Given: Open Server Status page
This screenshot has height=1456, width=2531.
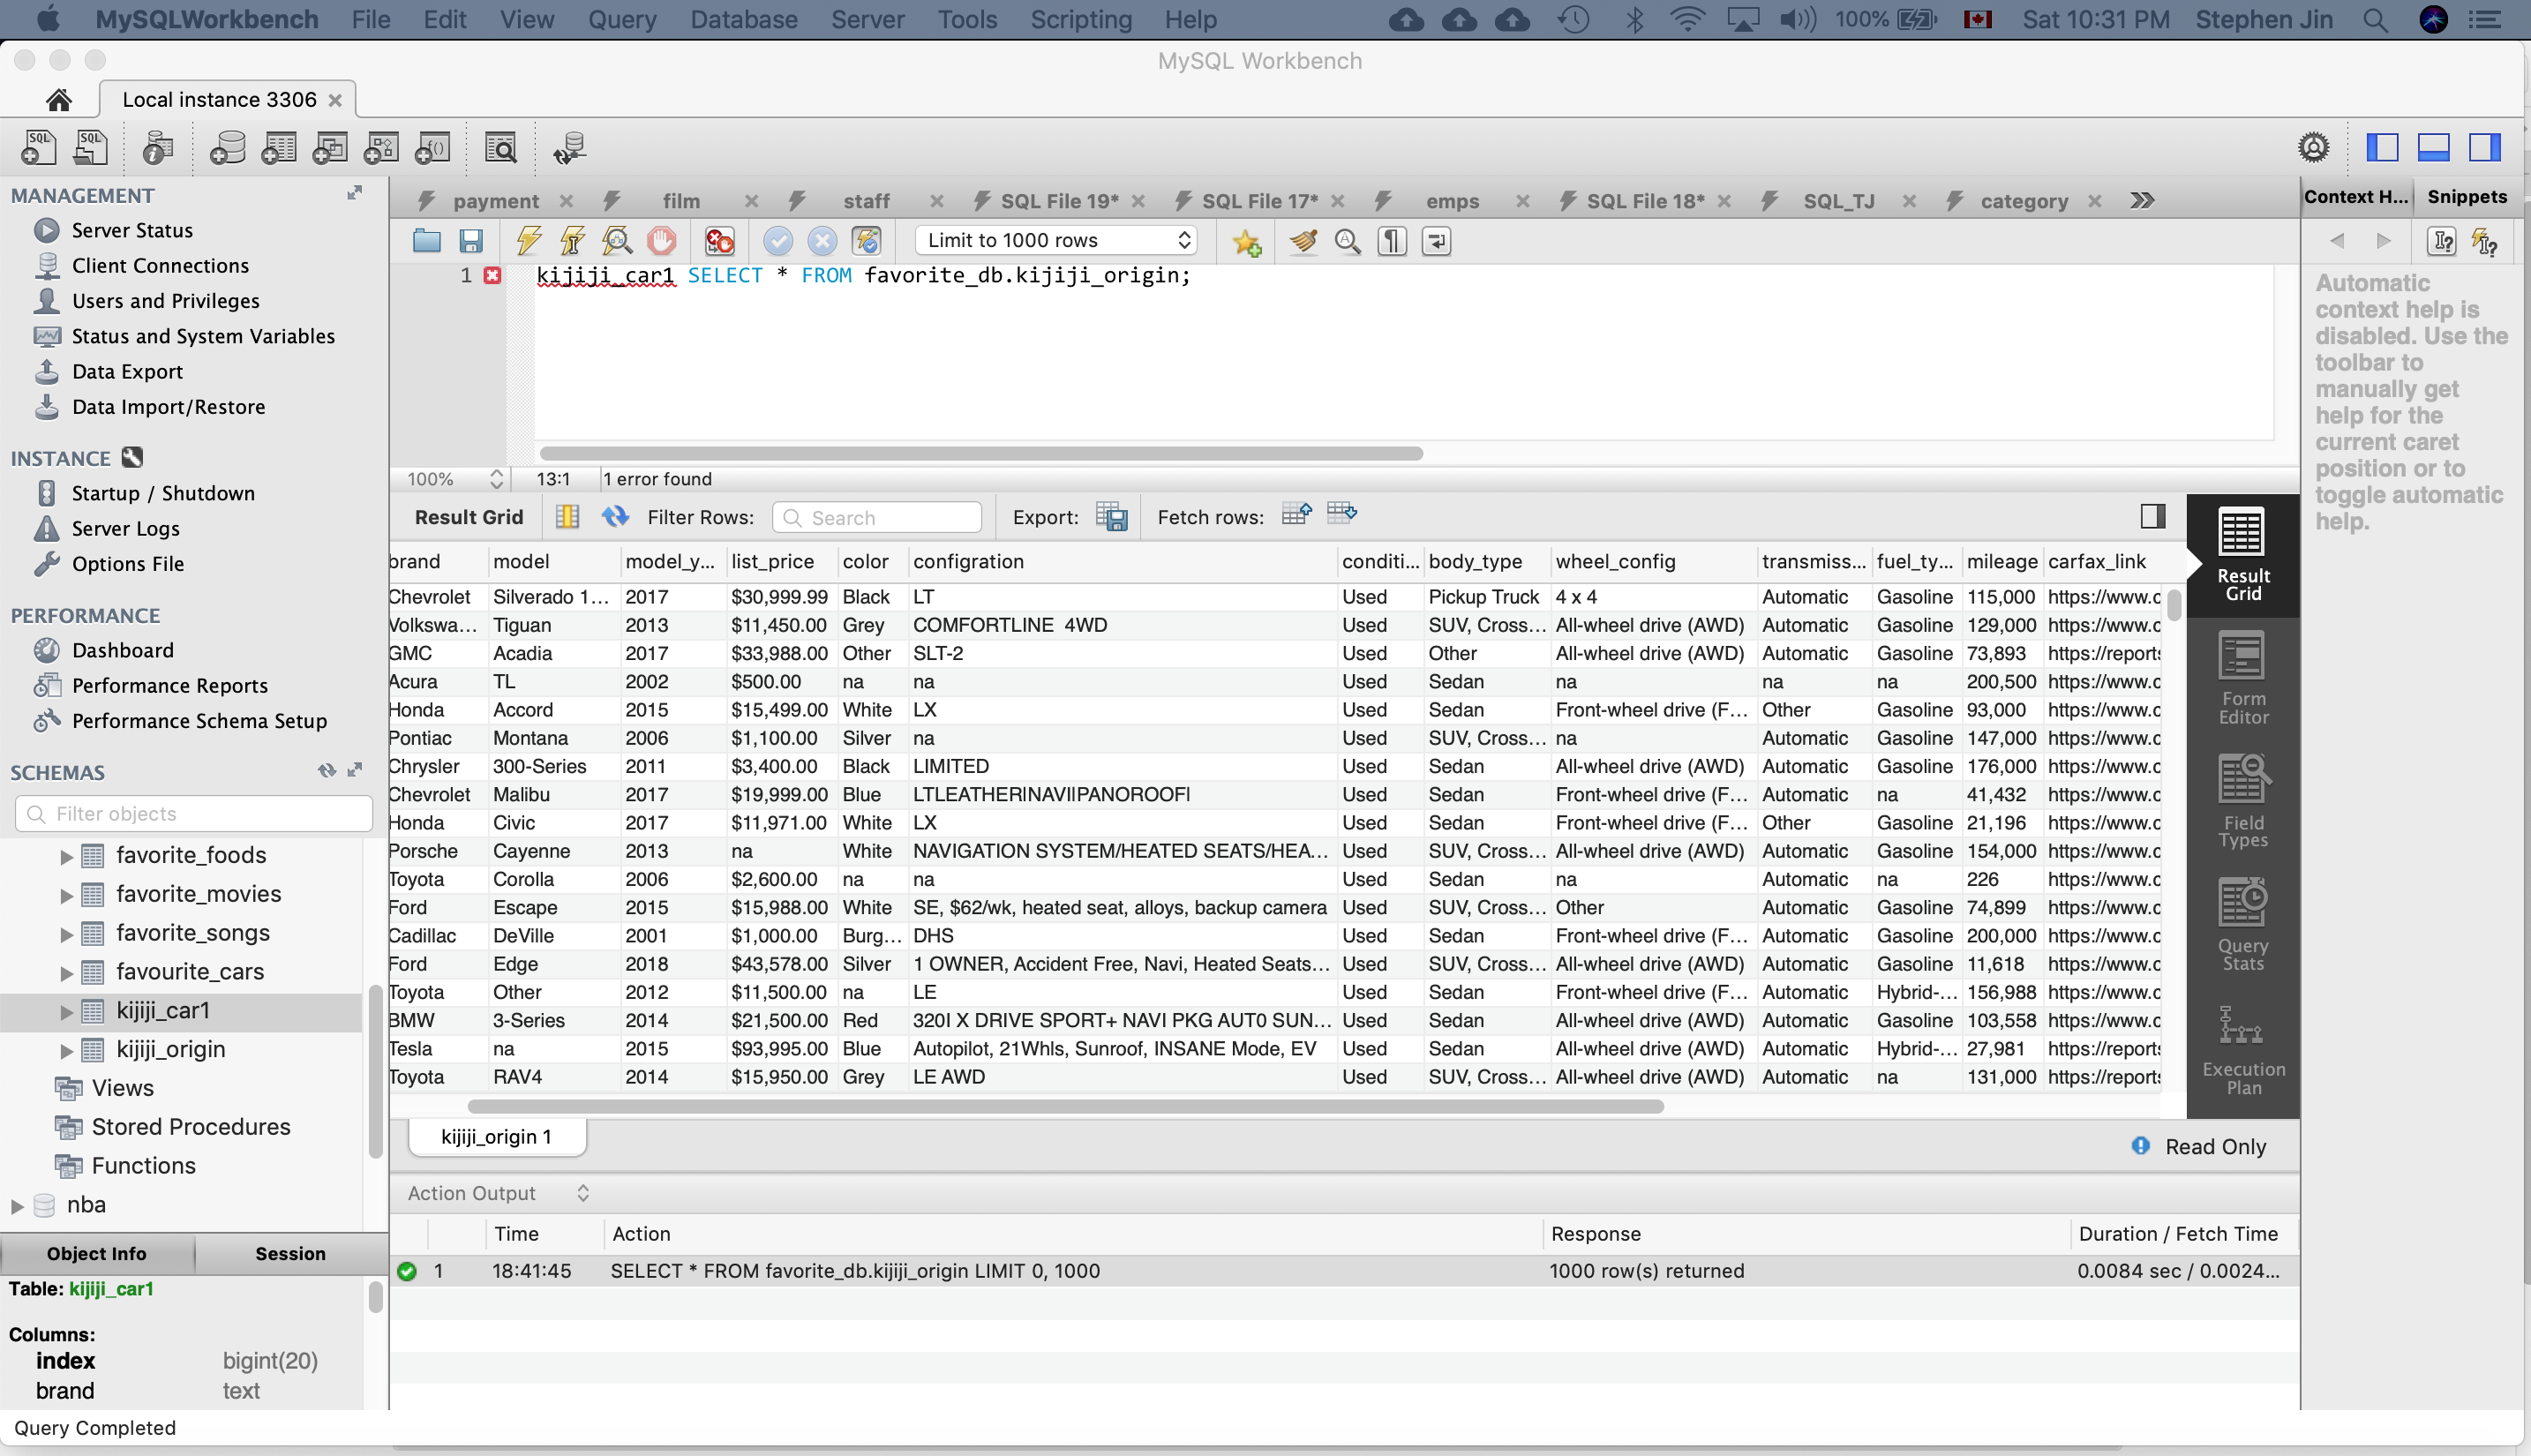Looking at the screenshot, I should [132, 230].
